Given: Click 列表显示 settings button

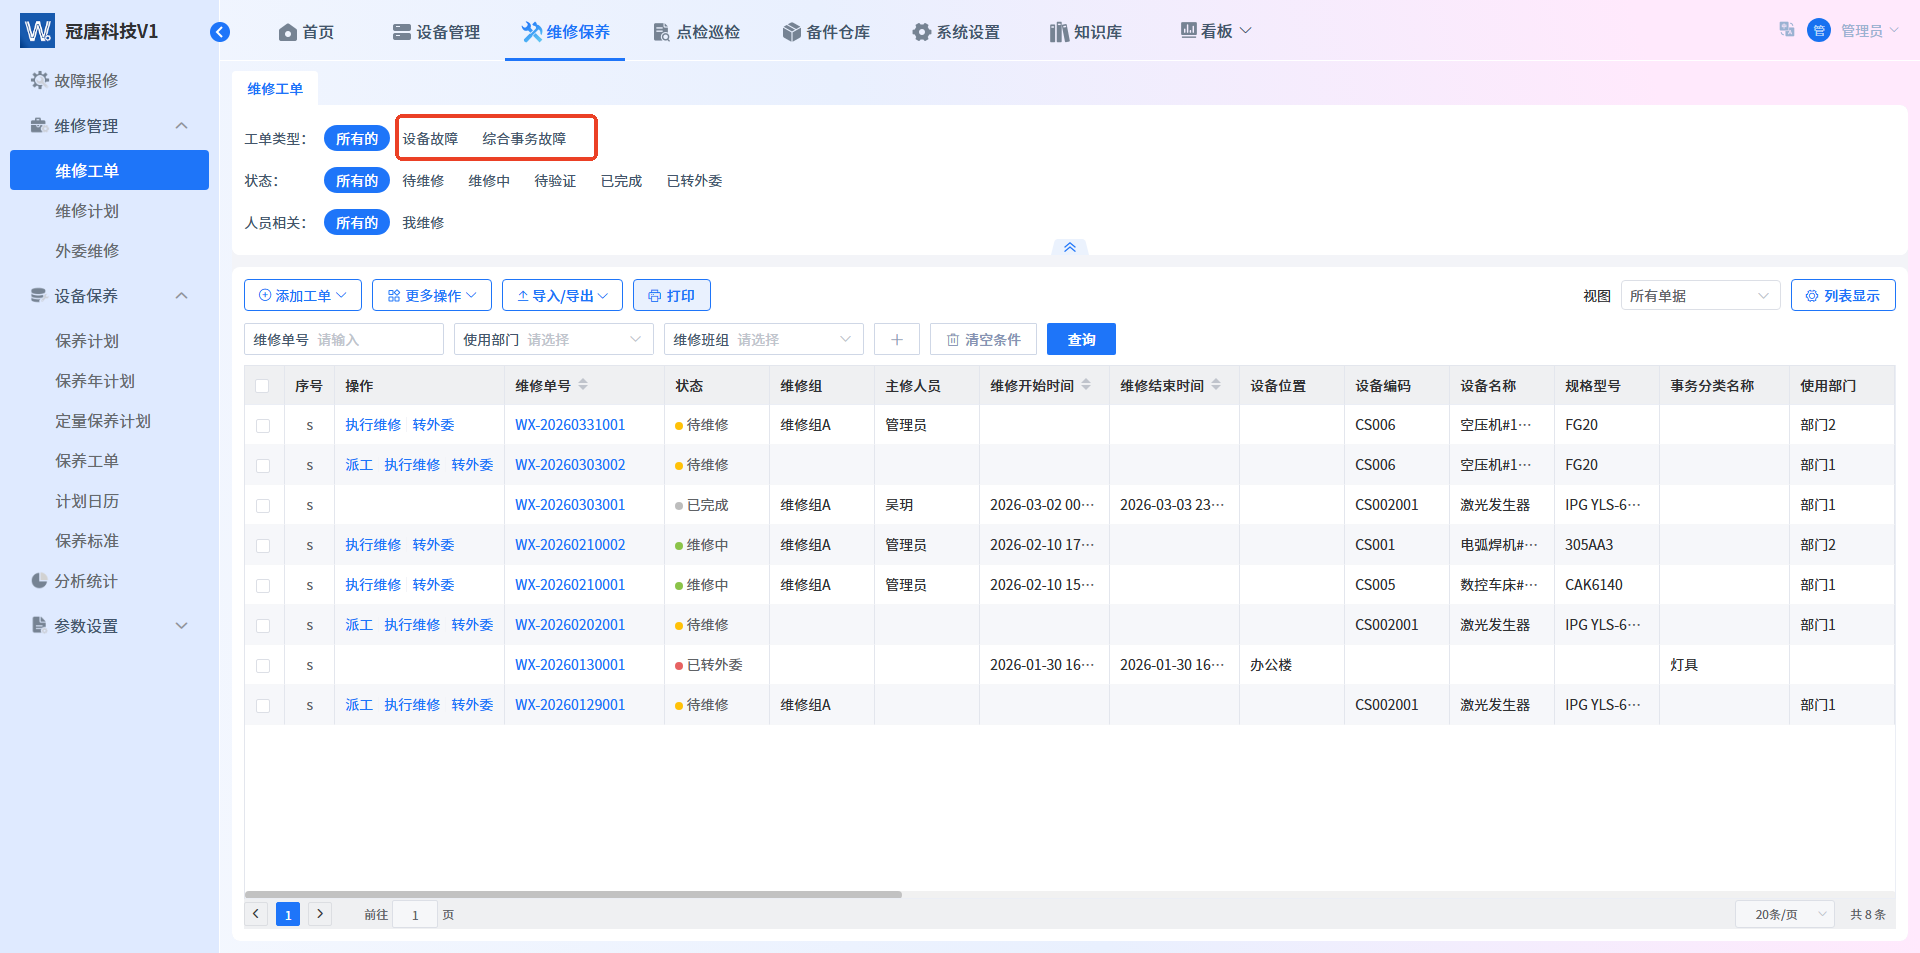Looking at the screenshot, I should pos(1843,296).
